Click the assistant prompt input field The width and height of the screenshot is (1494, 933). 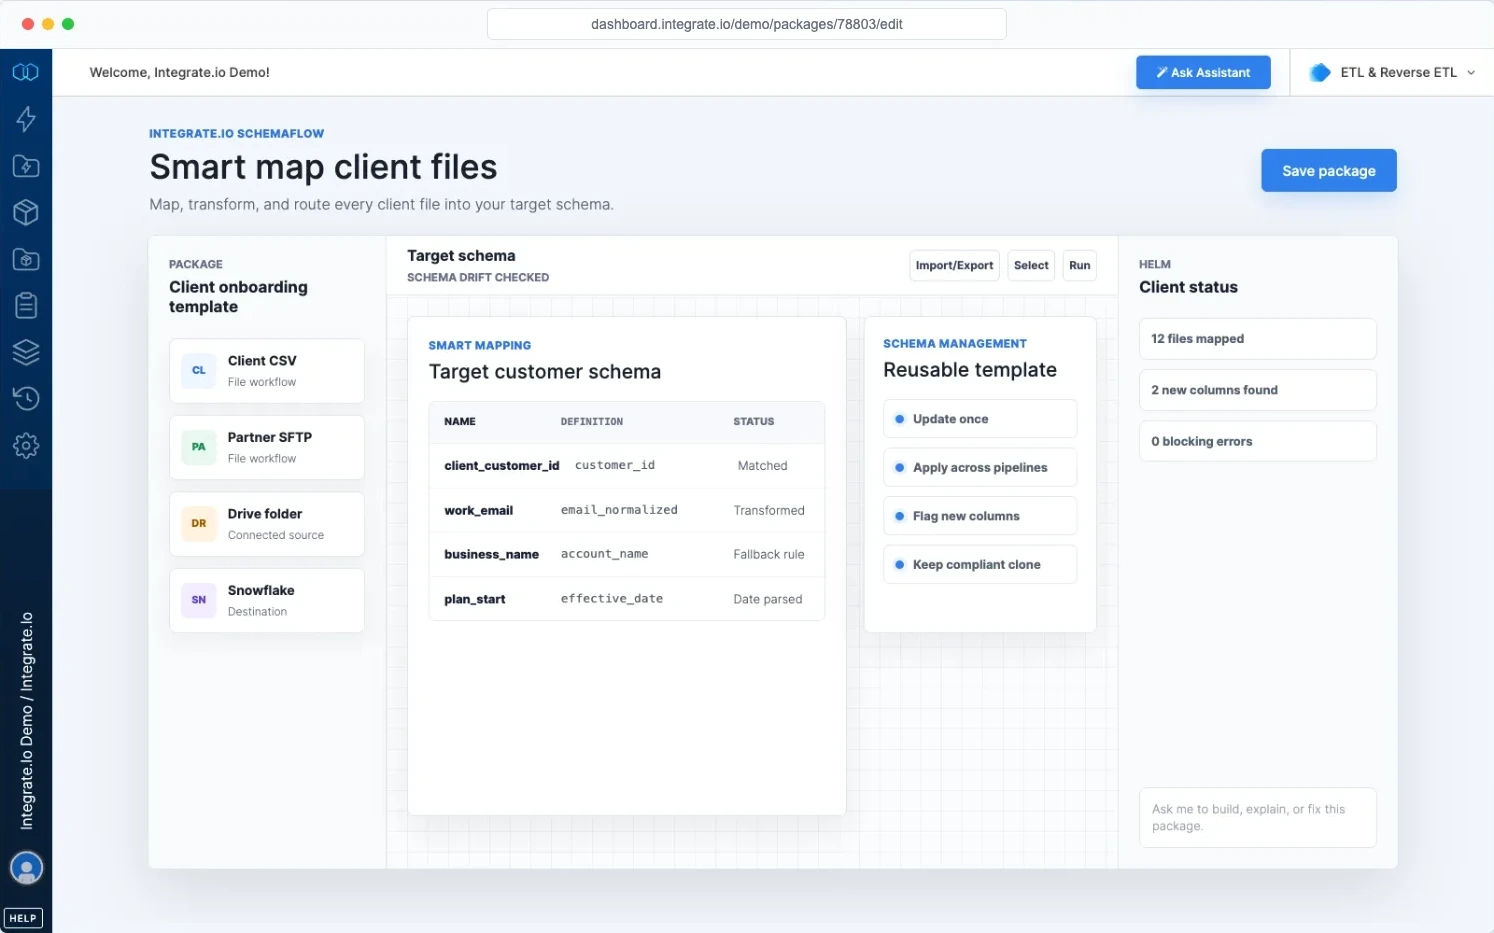click(x=1258, y=818)
